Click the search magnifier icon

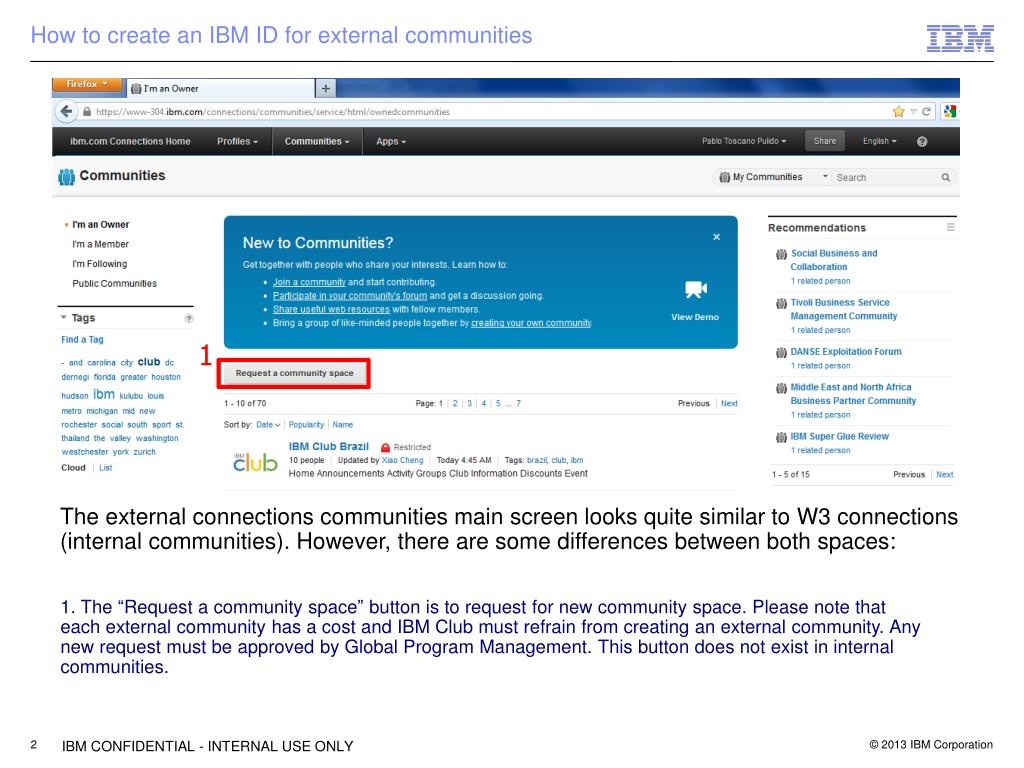(946, 178)
